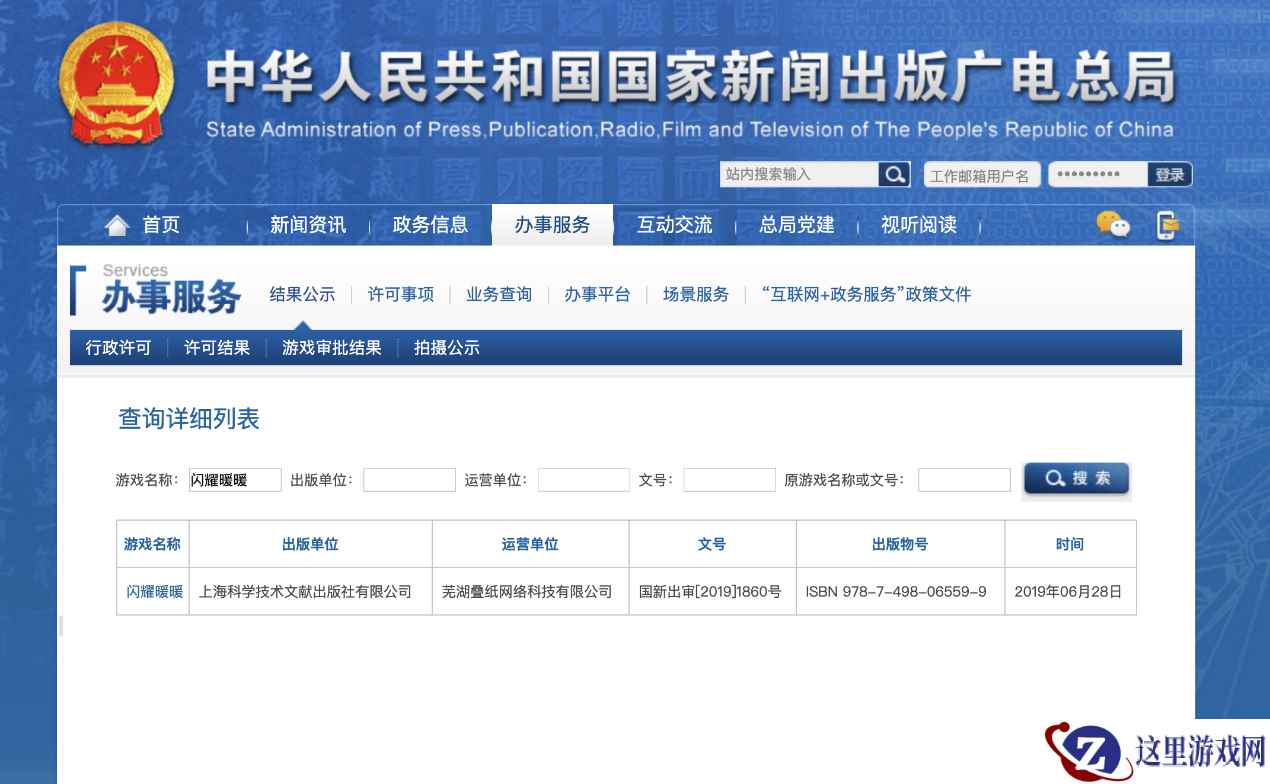
Task: Select the 结果公示 sub-menu item
Action: pyautogui.click(x=302, y=294)
